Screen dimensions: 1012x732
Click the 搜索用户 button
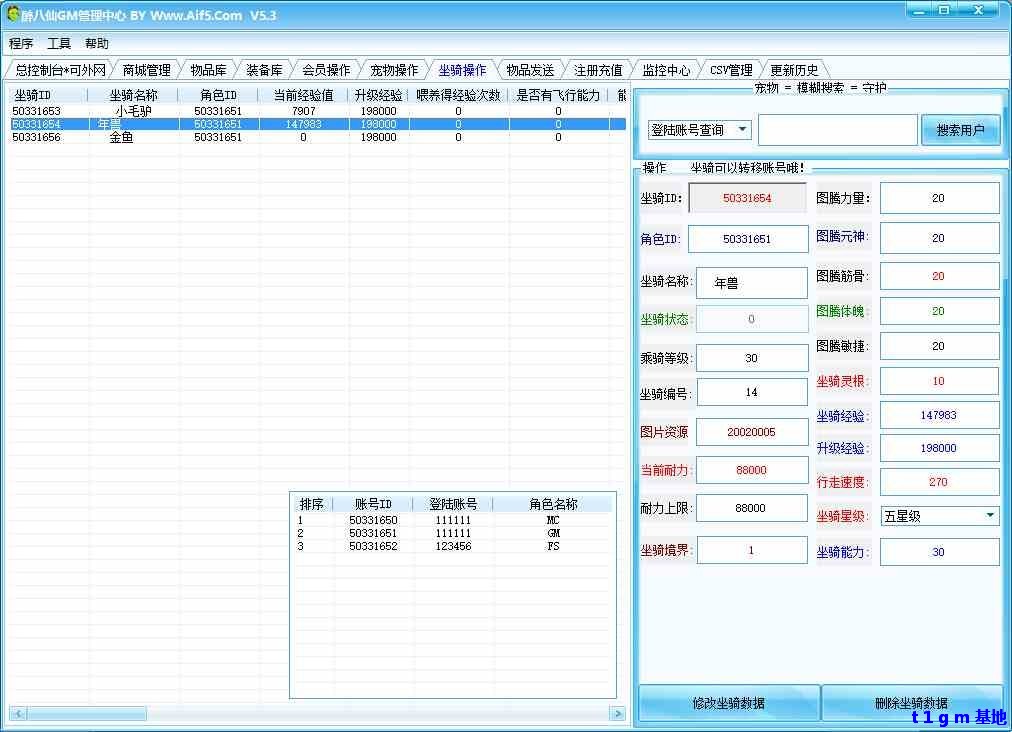pyautogui.click(x=960, y=130)
